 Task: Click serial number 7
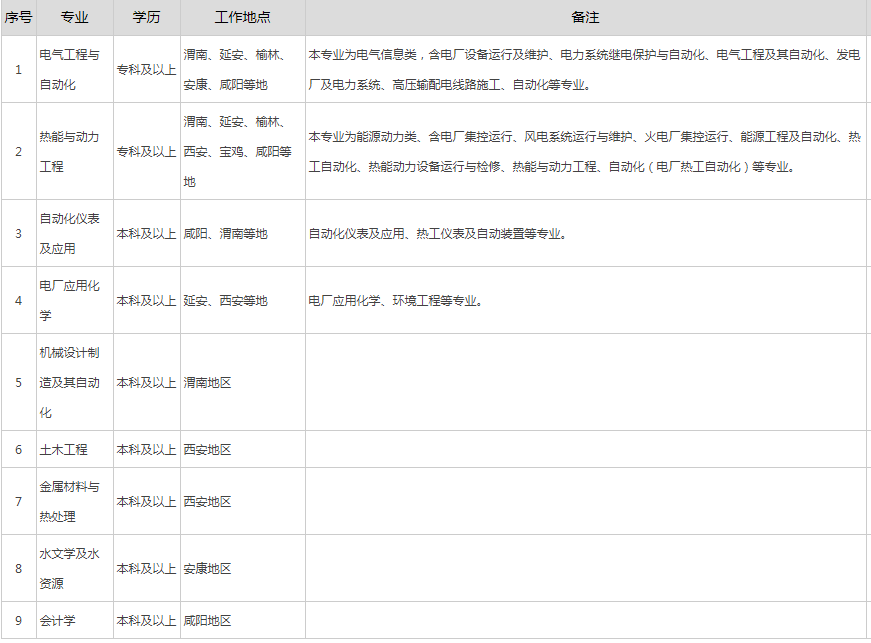[x=18, y=501]
